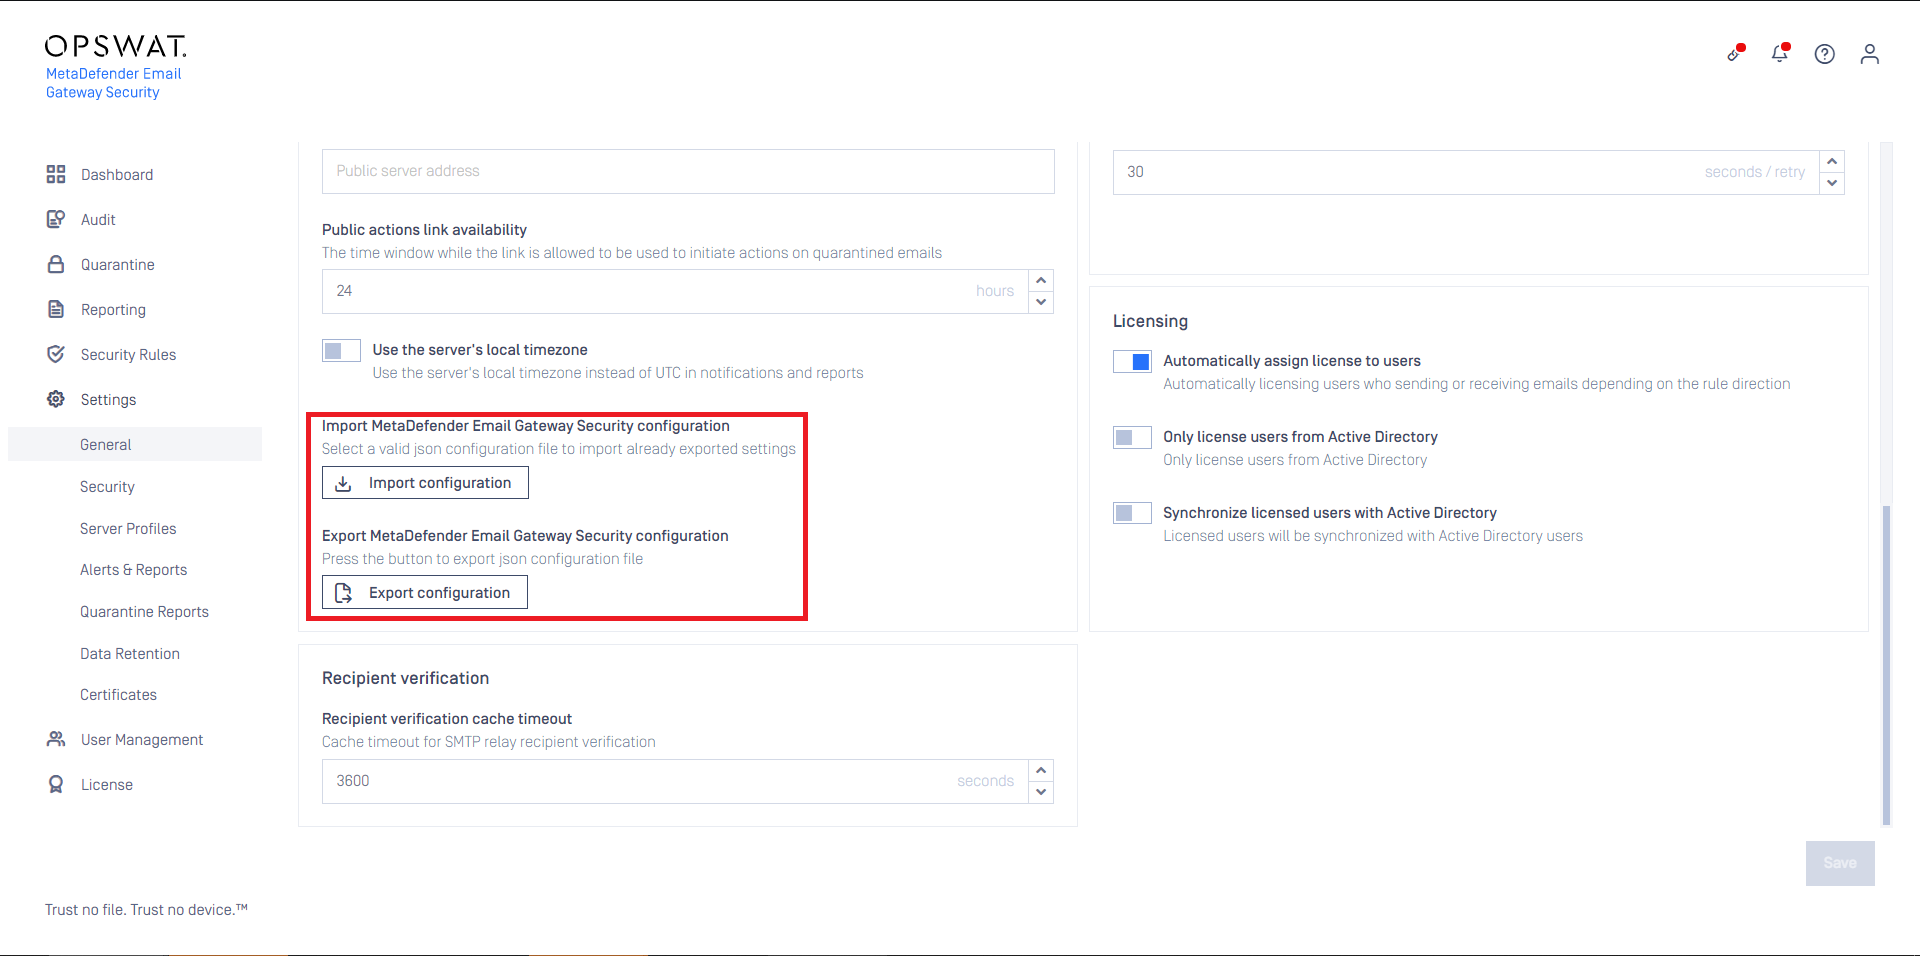Click the 24 hours input field

pos(675,291)
